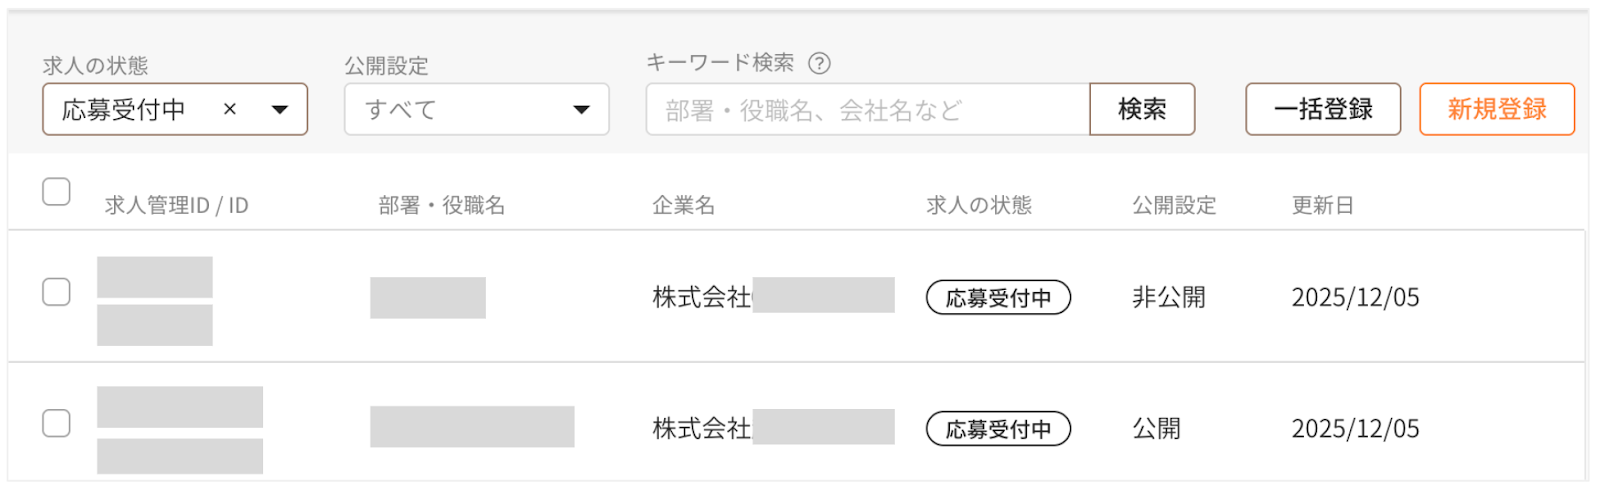Viewport: 1600px width, 495px height.
Task: Click the orange 新規登録 button
Action: (1496, 109)
